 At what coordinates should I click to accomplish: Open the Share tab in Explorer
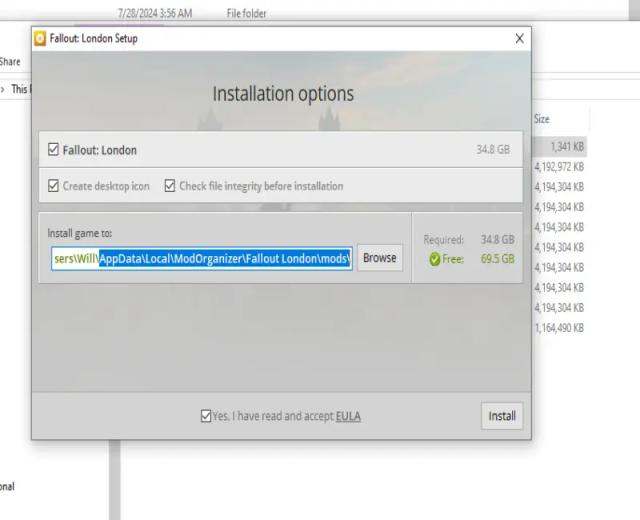click(10, 62)
